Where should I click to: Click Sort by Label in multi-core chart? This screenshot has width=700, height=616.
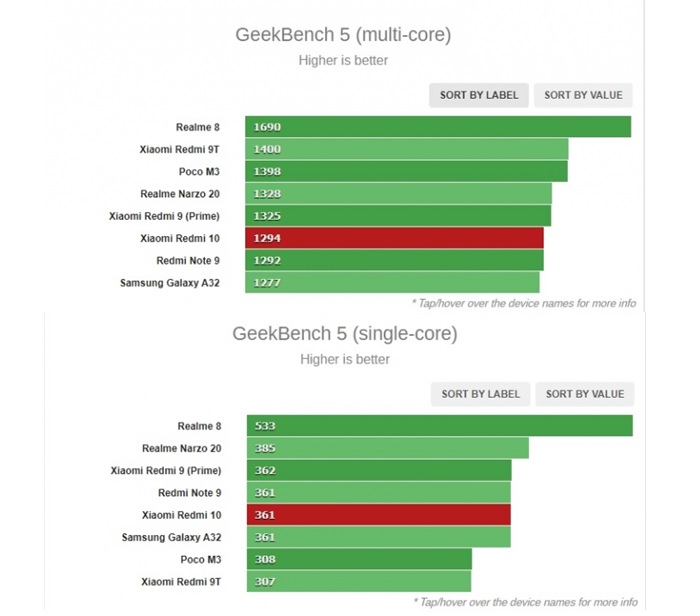coord(479,95)
